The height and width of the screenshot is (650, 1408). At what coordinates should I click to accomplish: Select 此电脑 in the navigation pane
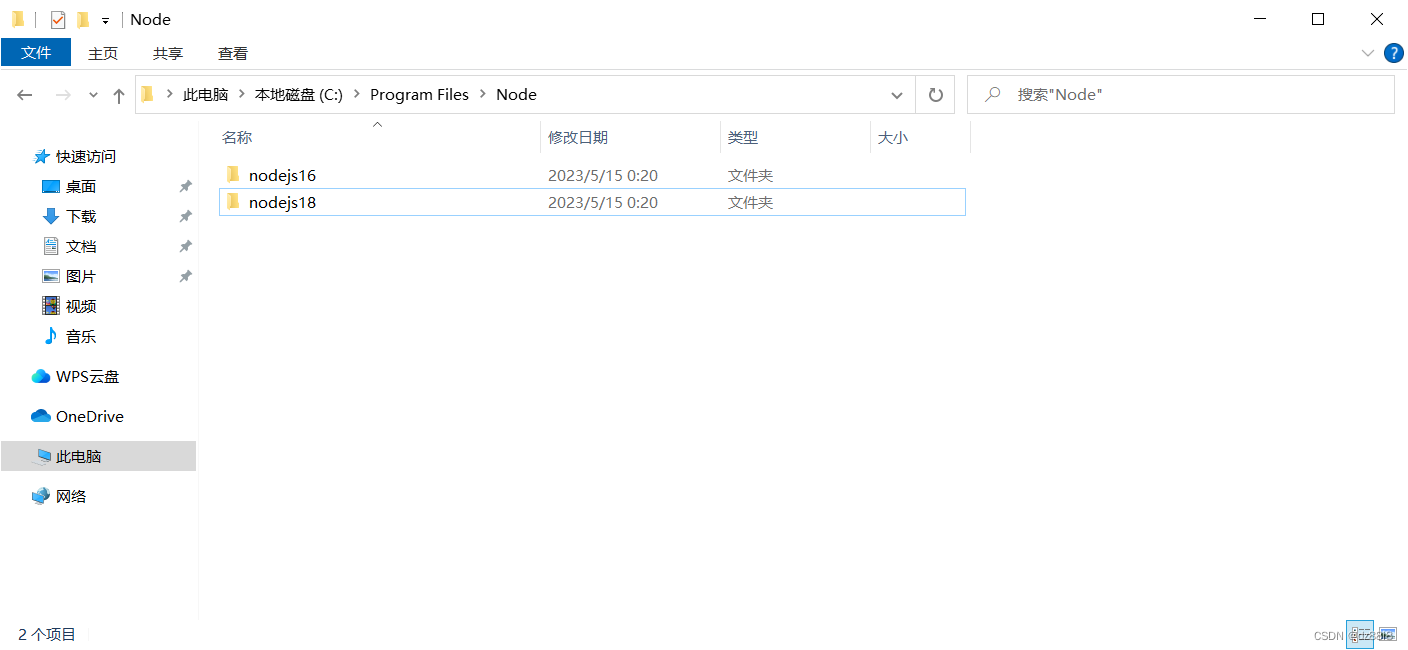click(x=80, y=456)
